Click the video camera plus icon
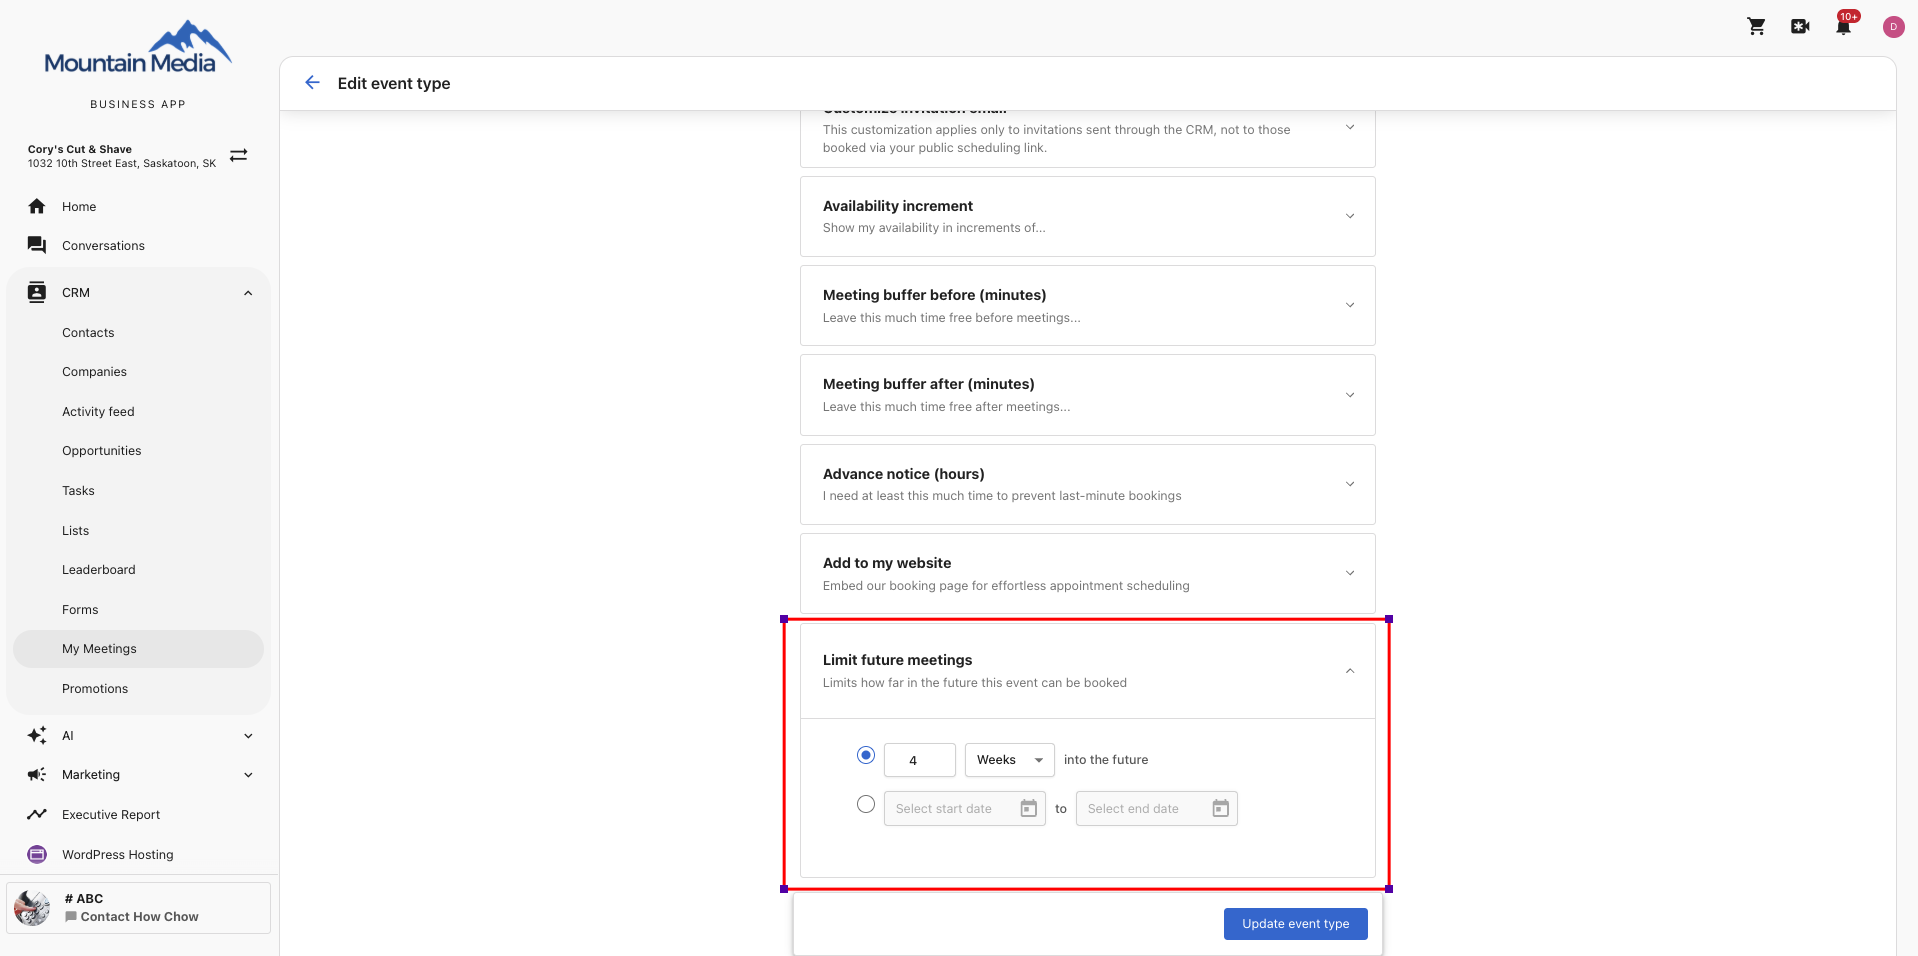 [1800, 27]
